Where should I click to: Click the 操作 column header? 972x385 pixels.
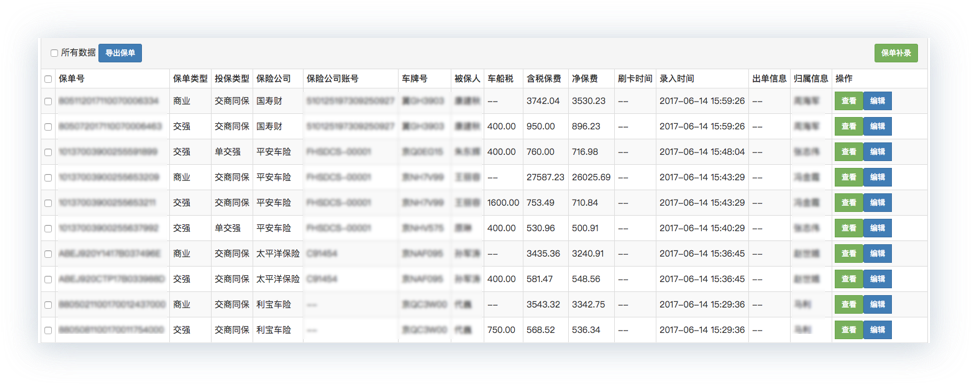pos(844,79)
